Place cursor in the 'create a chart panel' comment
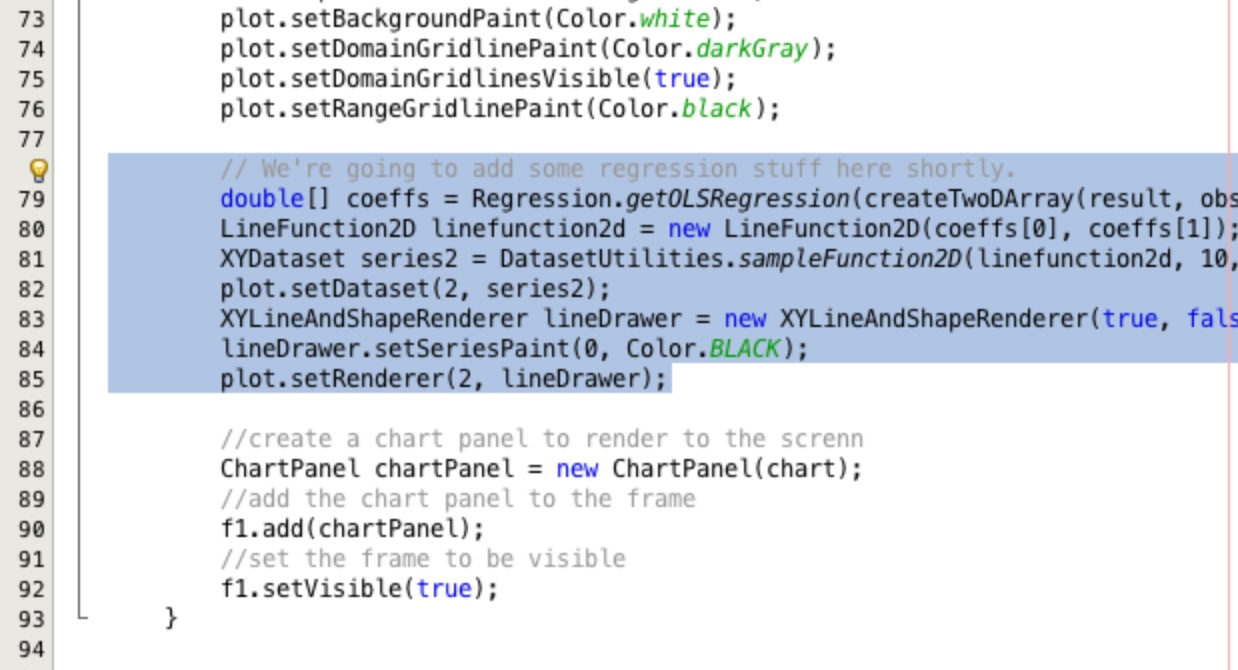Screen dimensions: 1238x670 pos(541,439)
